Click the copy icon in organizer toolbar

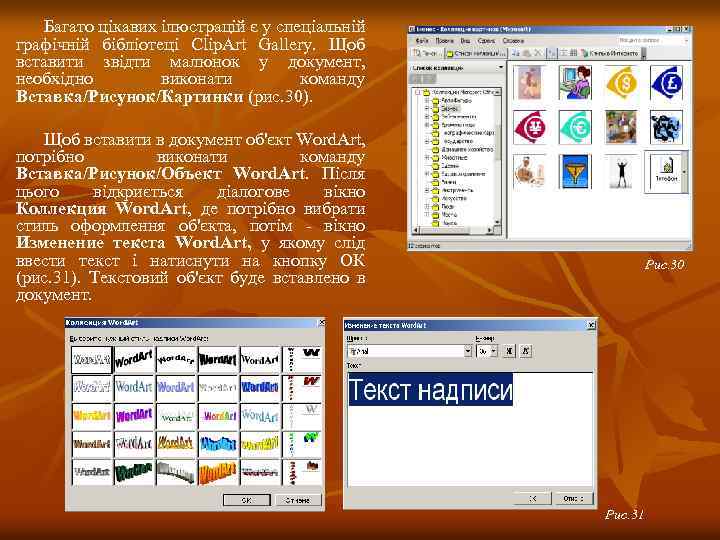click(x=516, y=53)
